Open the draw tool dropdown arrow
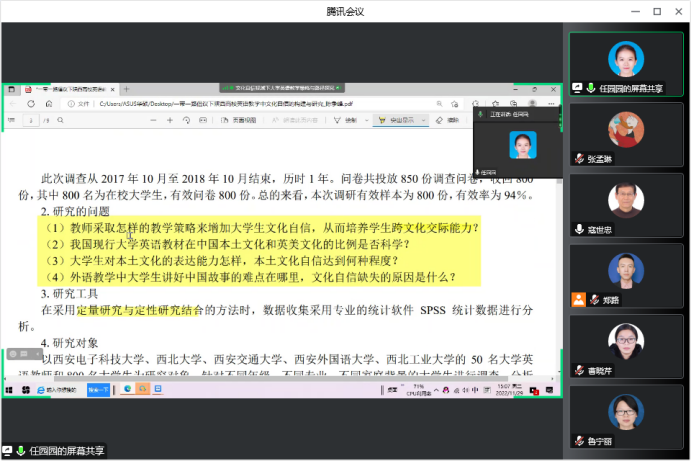 (365, 120)
